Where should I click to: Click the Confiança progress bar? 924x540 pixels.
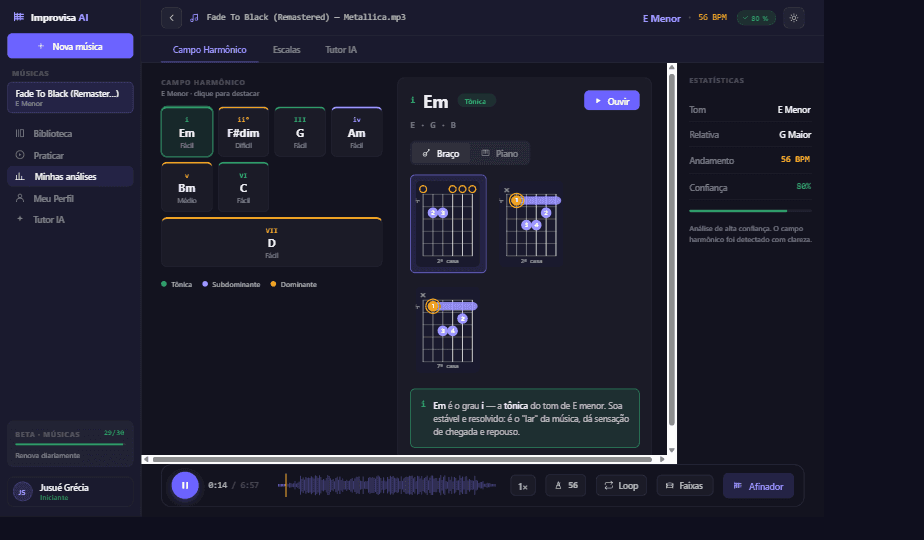coord(750,210)
